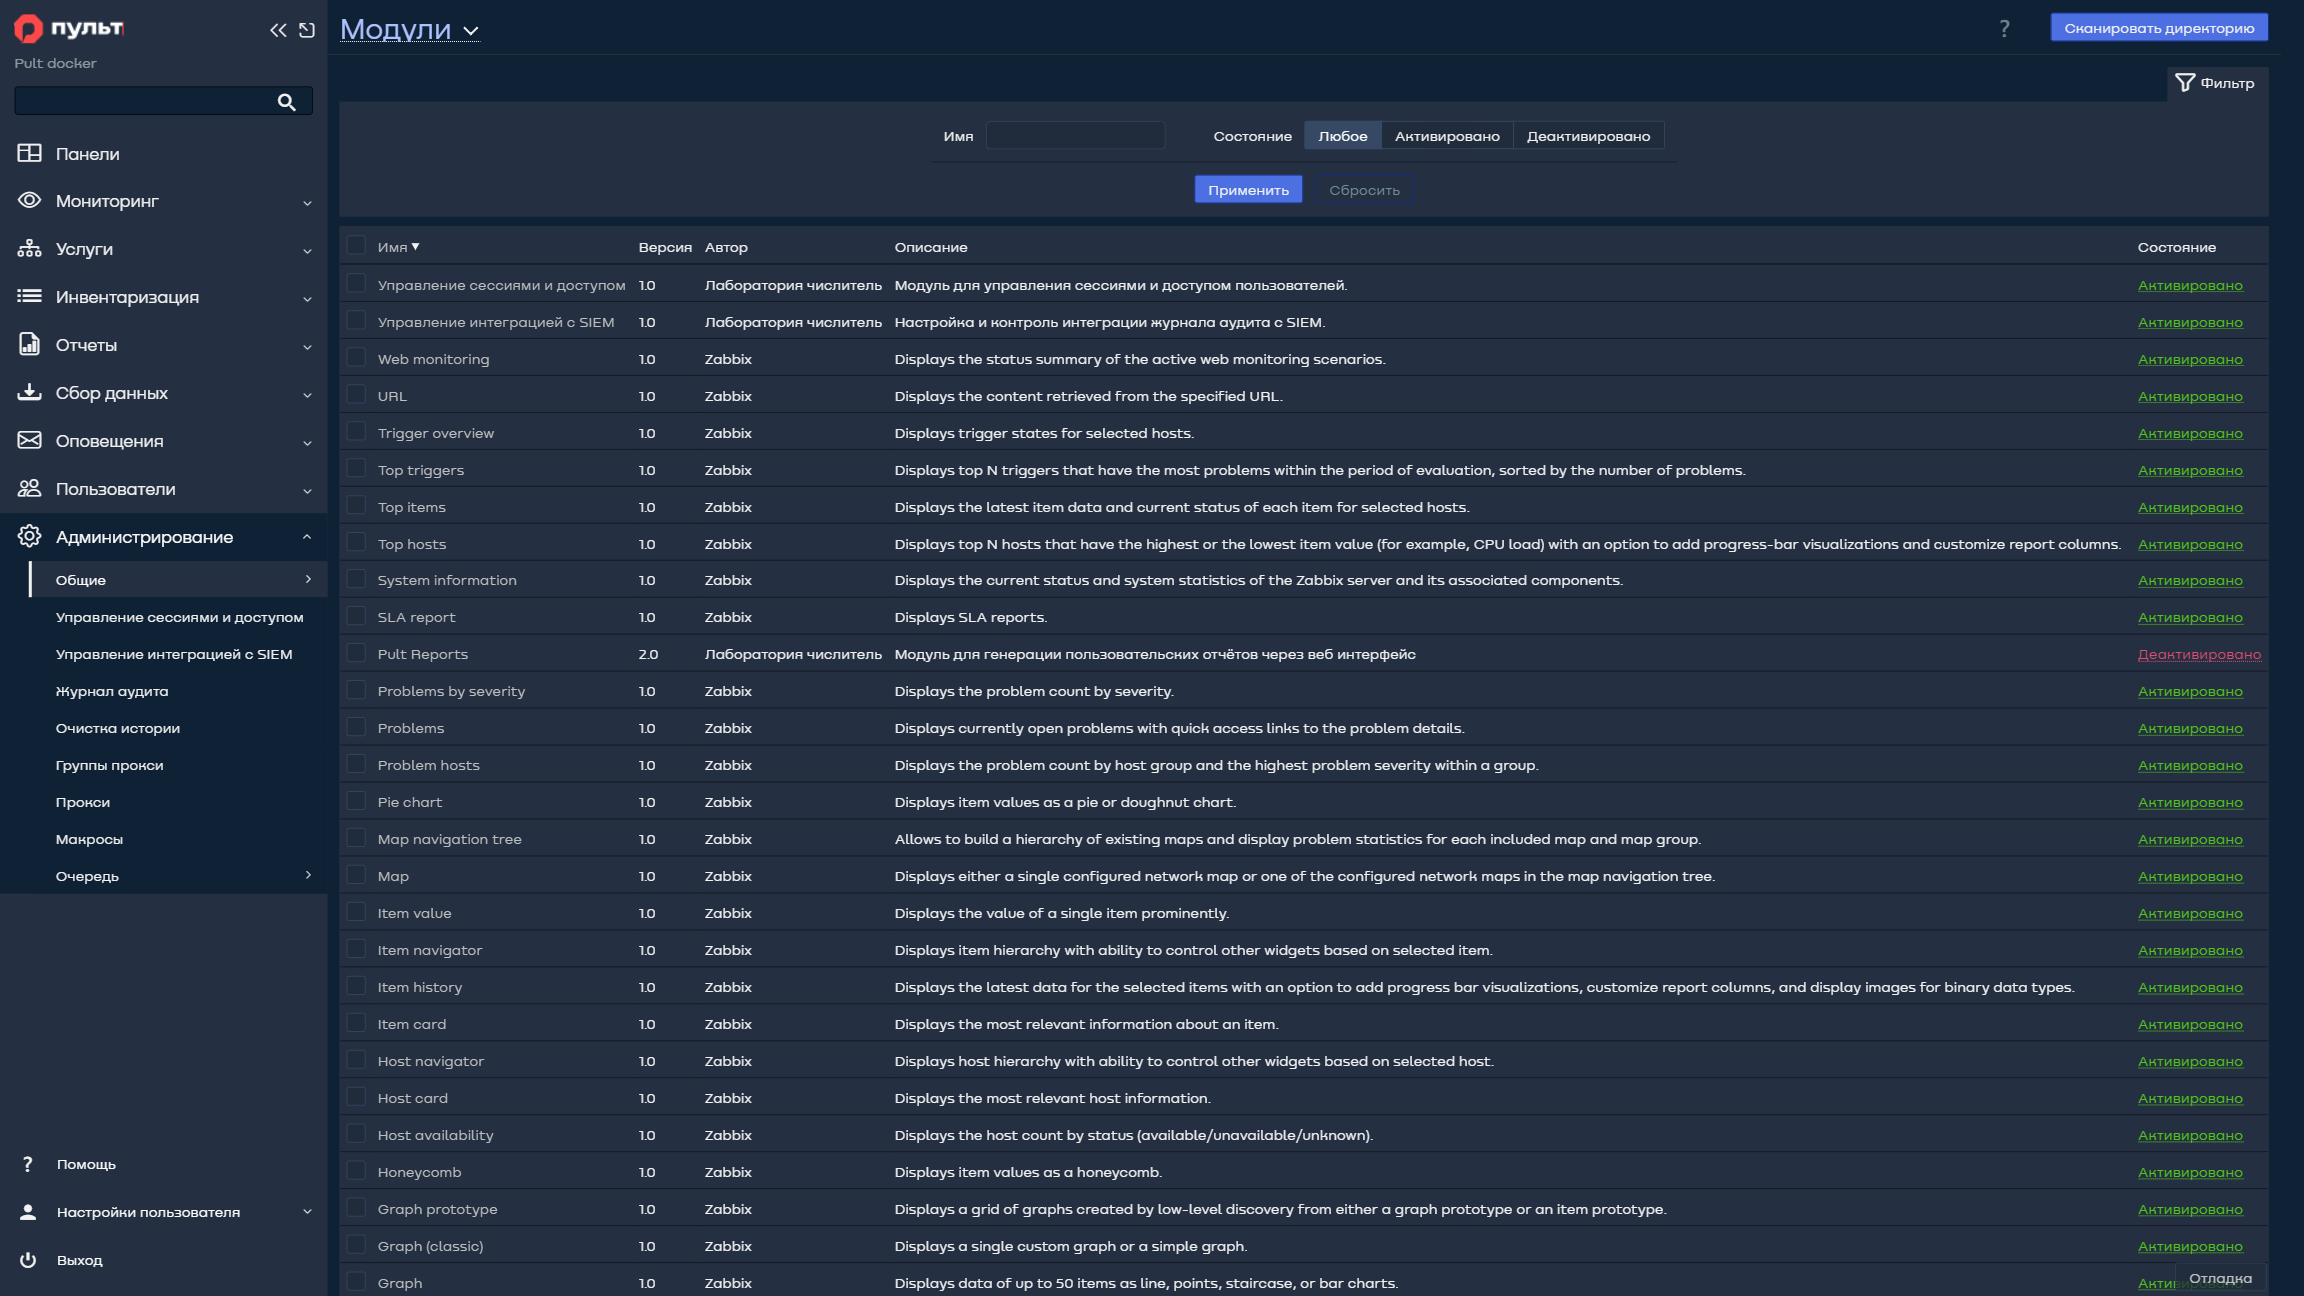2304x1296 pixels.
Task: Open Управление интеграцией с SIEM sidebar item
Action: (174, 654)
